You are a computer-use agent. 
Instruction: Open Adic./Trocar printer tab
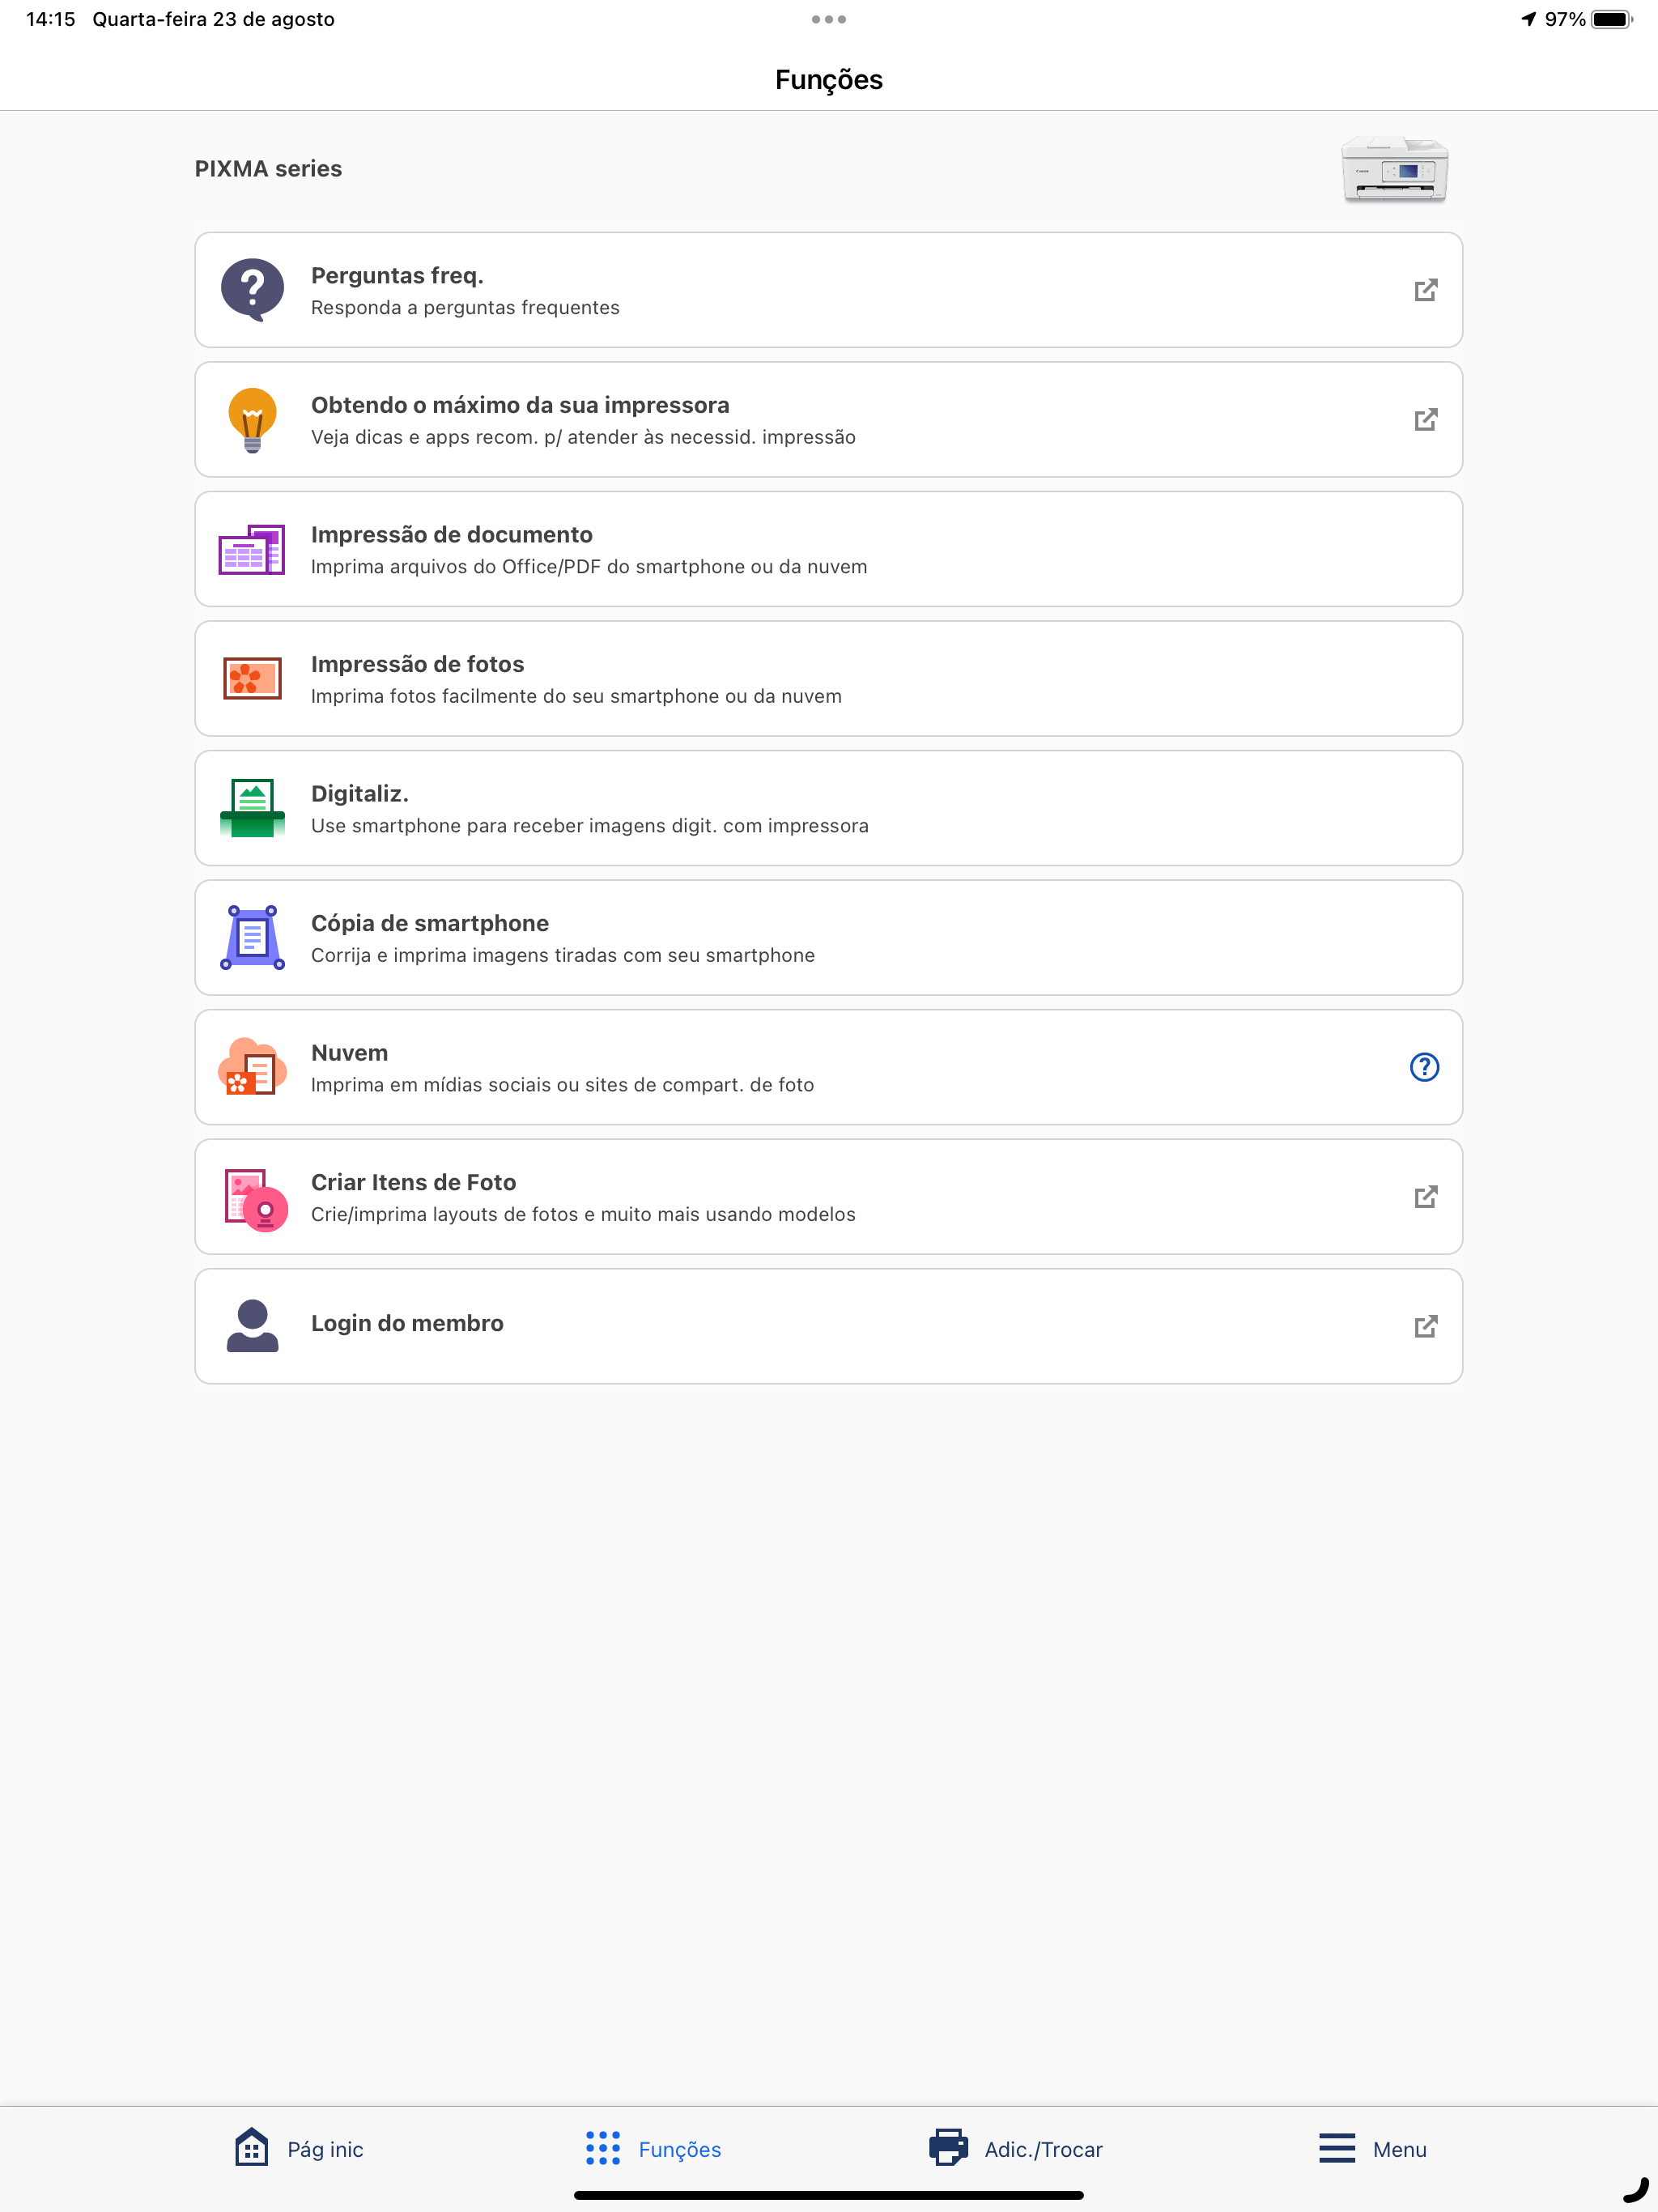click(1016, 2148)
